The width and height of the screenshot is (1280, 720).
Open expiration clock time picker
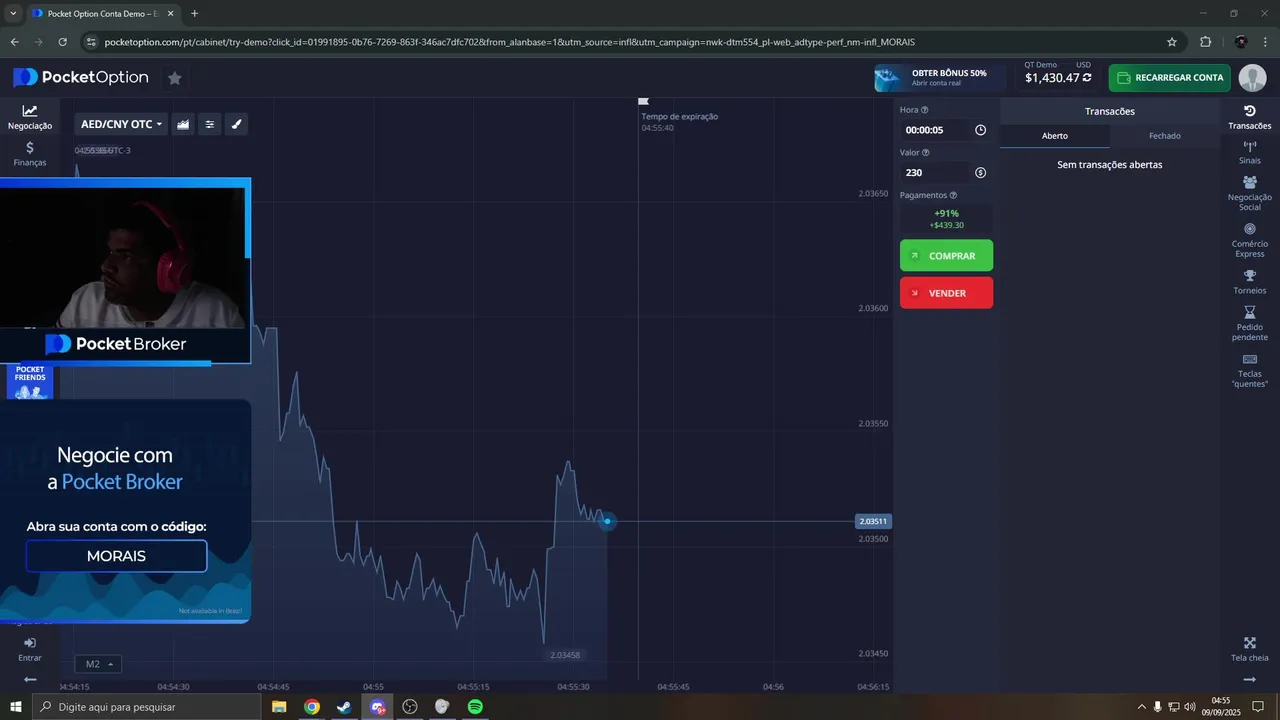coord(980,130)
